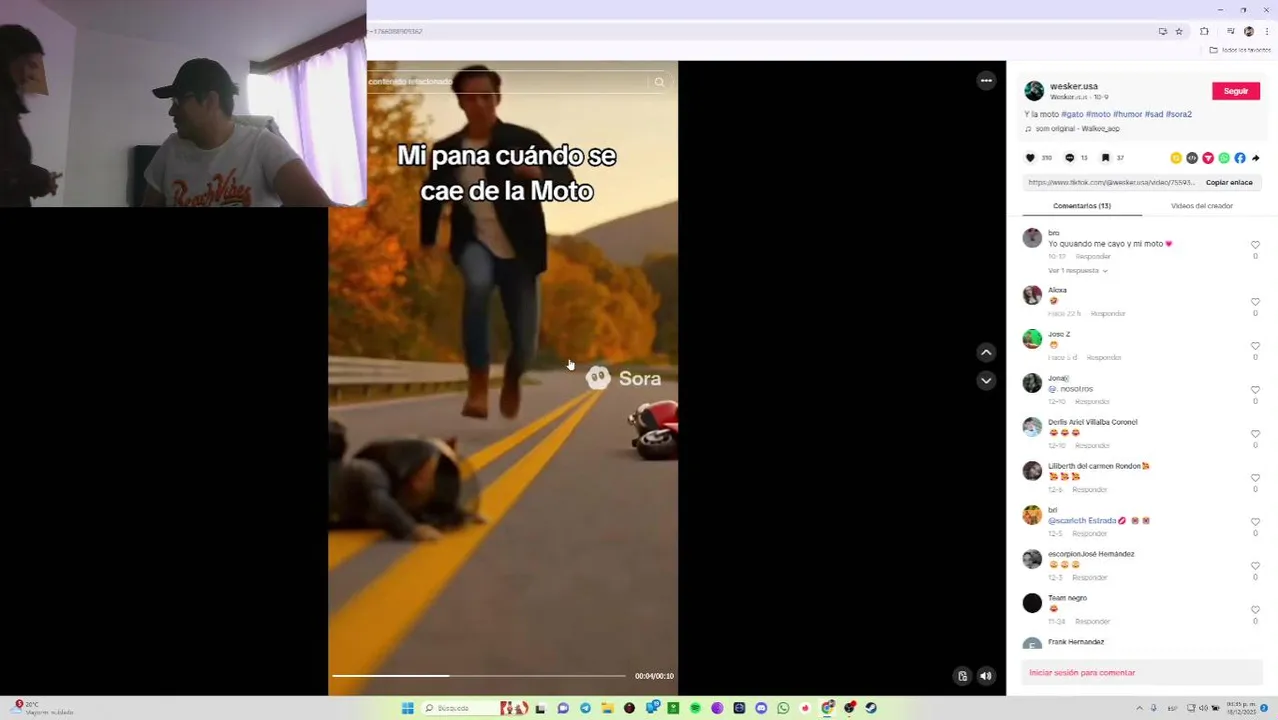The image size is (1278, 720).
Task: Open the browser media control icon
Action: click(1231, 31)
